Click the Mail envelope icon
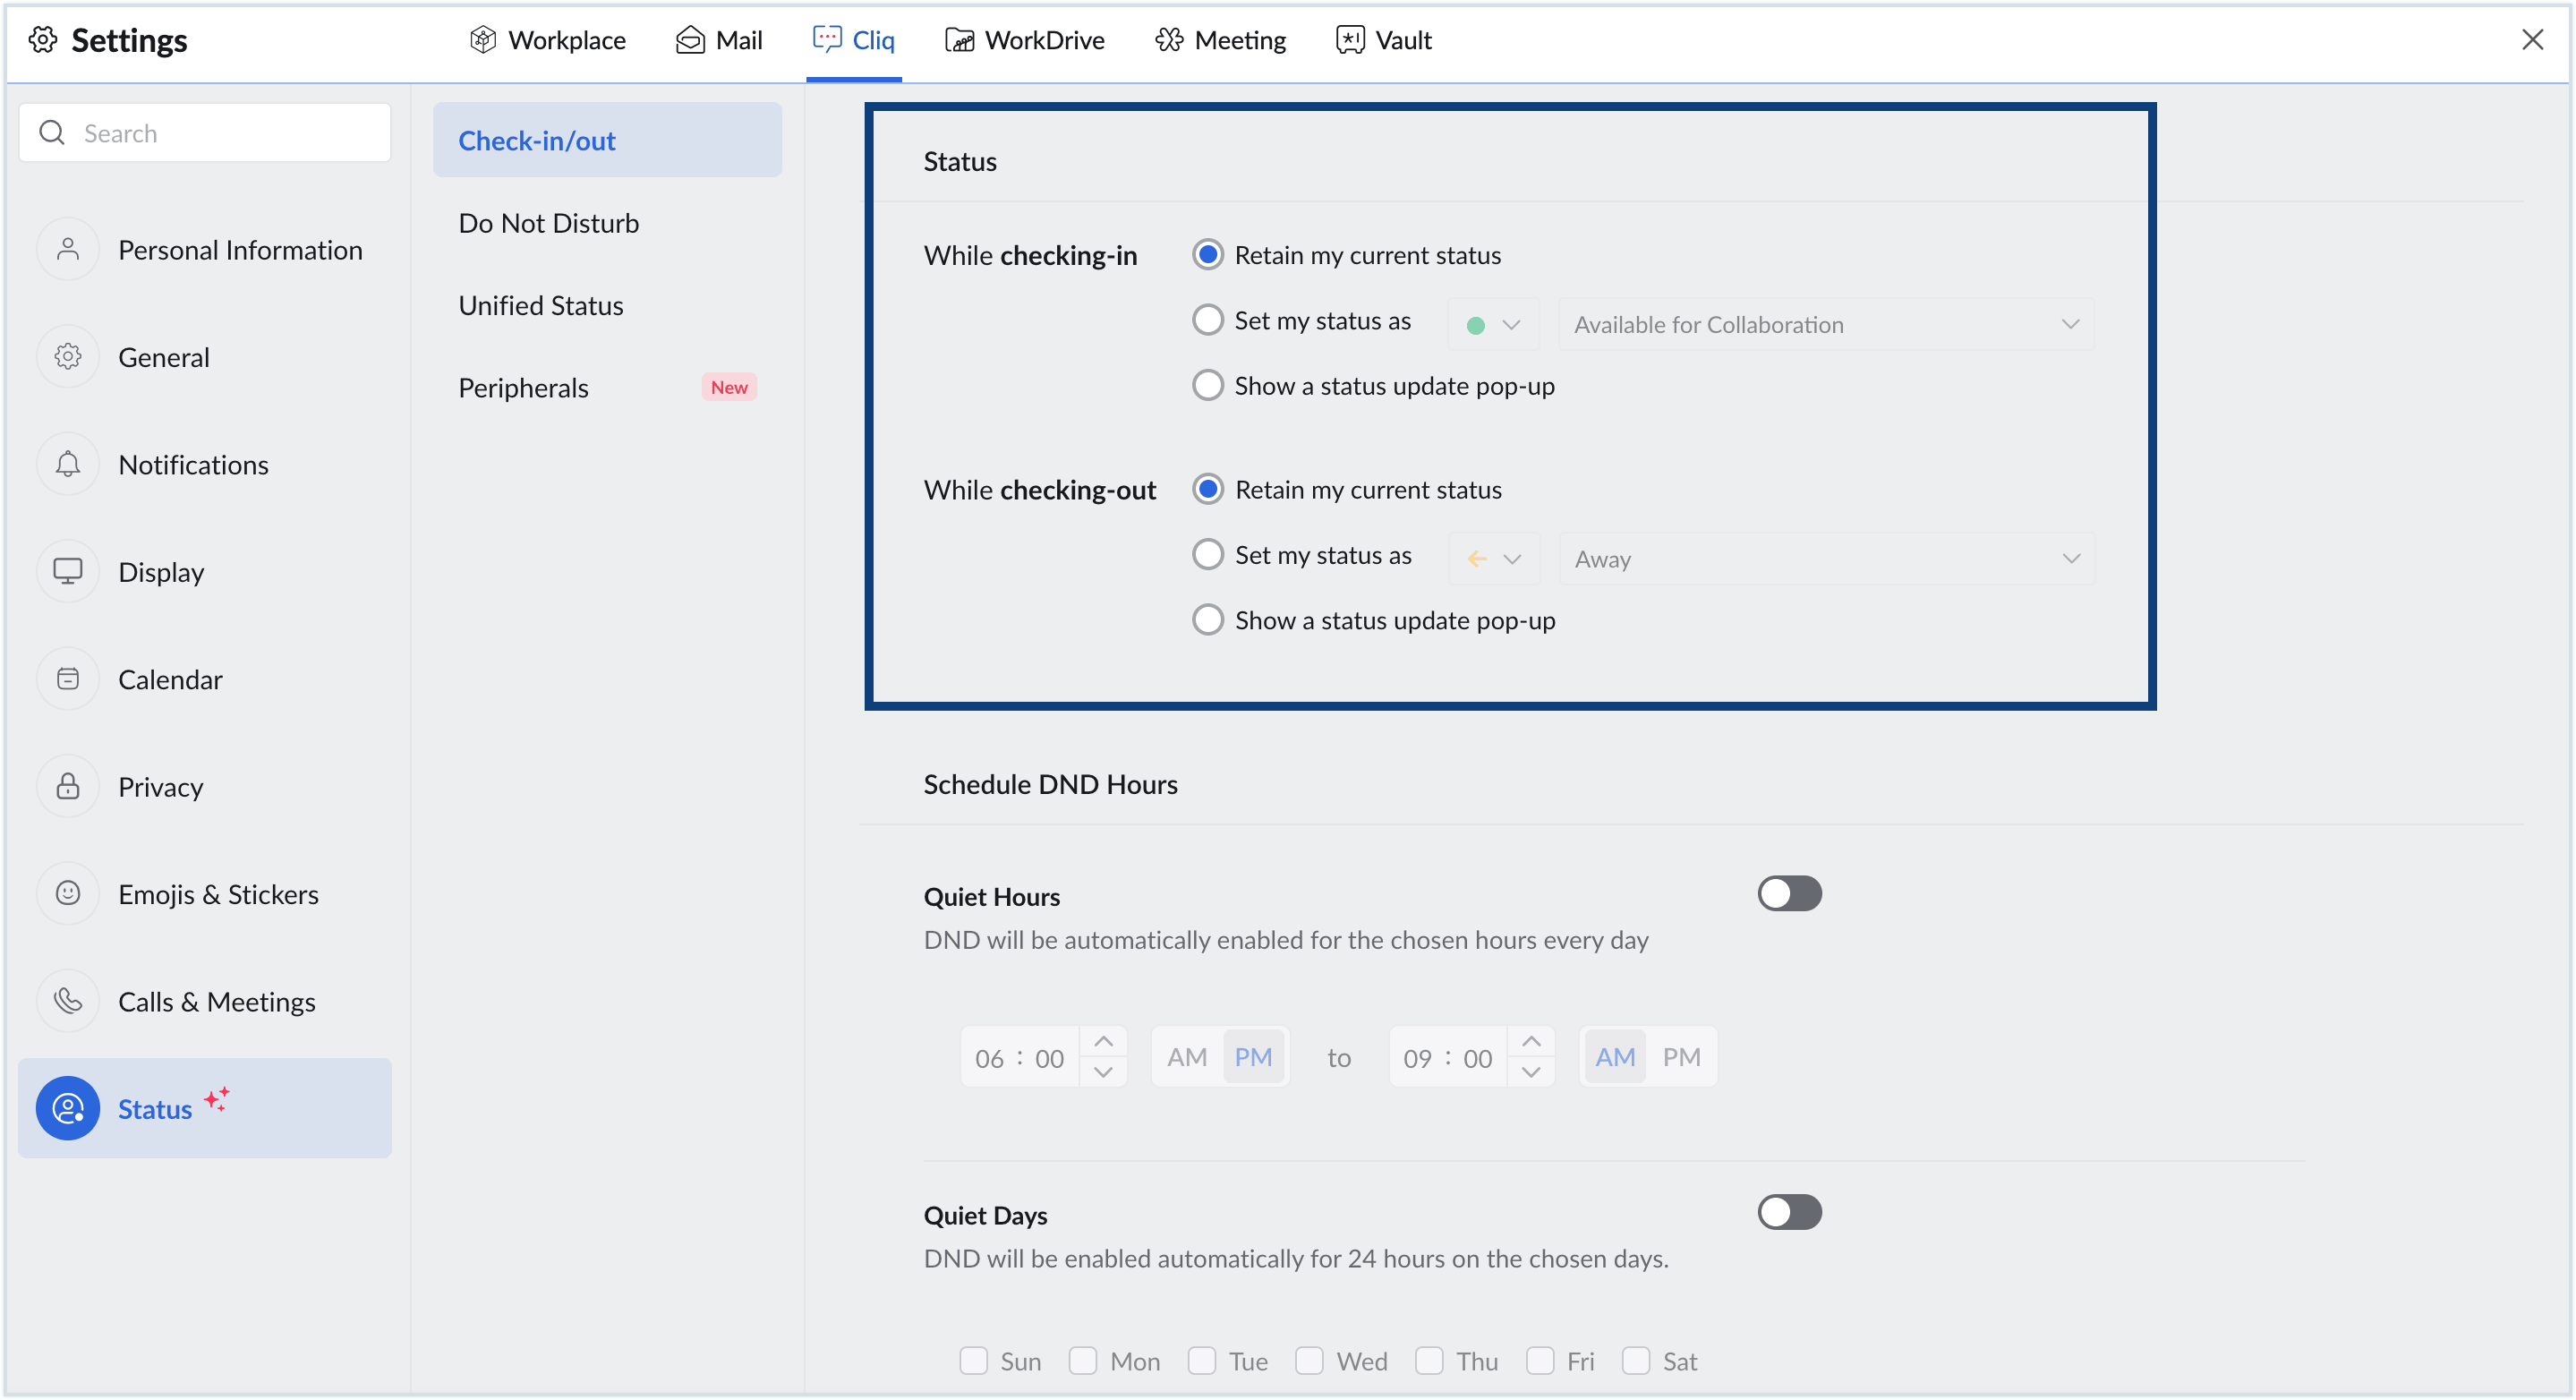Viewport: 2576px width, 1400px height. (690, 40)
